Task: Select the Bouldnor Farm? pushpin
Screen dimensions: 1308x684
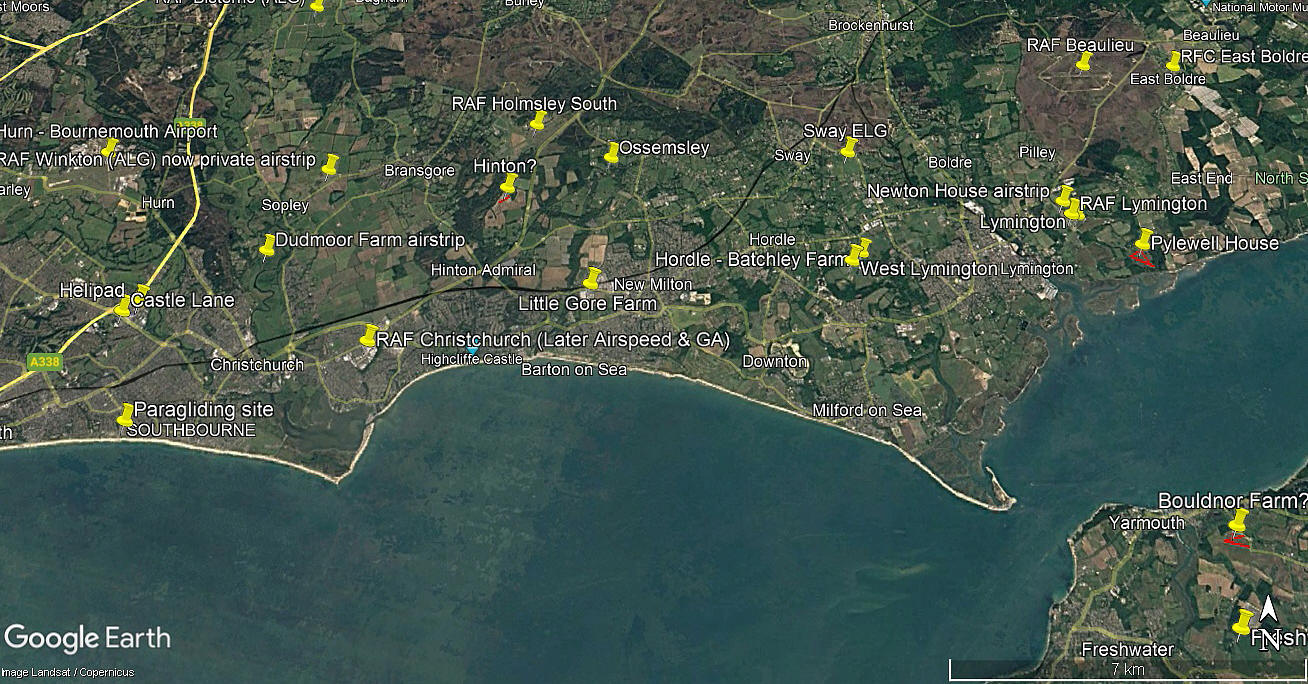Action: [1238, 520]
